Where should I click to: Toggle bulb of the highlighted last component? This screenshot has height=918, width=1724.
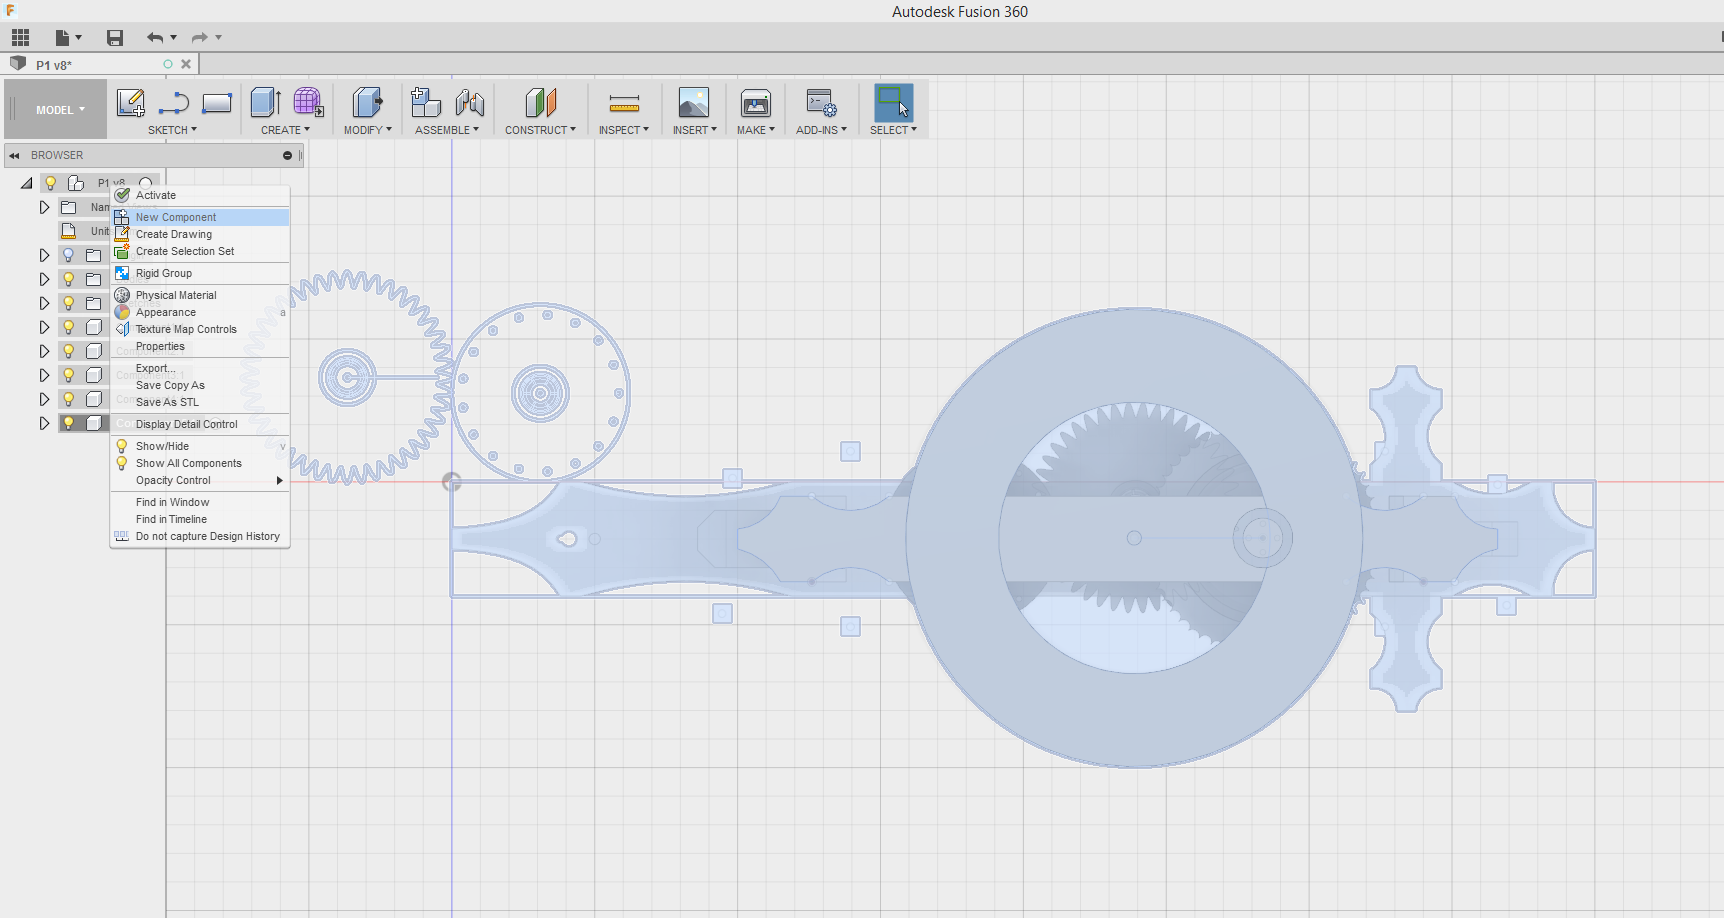point(69,423)
